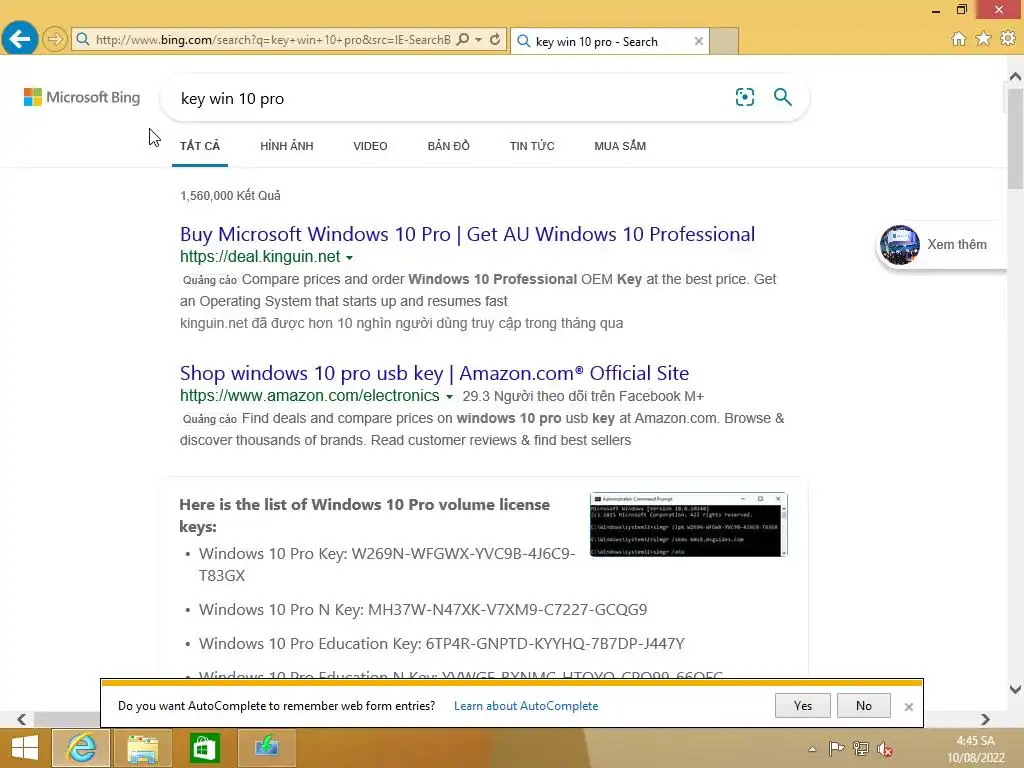
Task: Open the Windows Start button
Action: click(25, 748)
